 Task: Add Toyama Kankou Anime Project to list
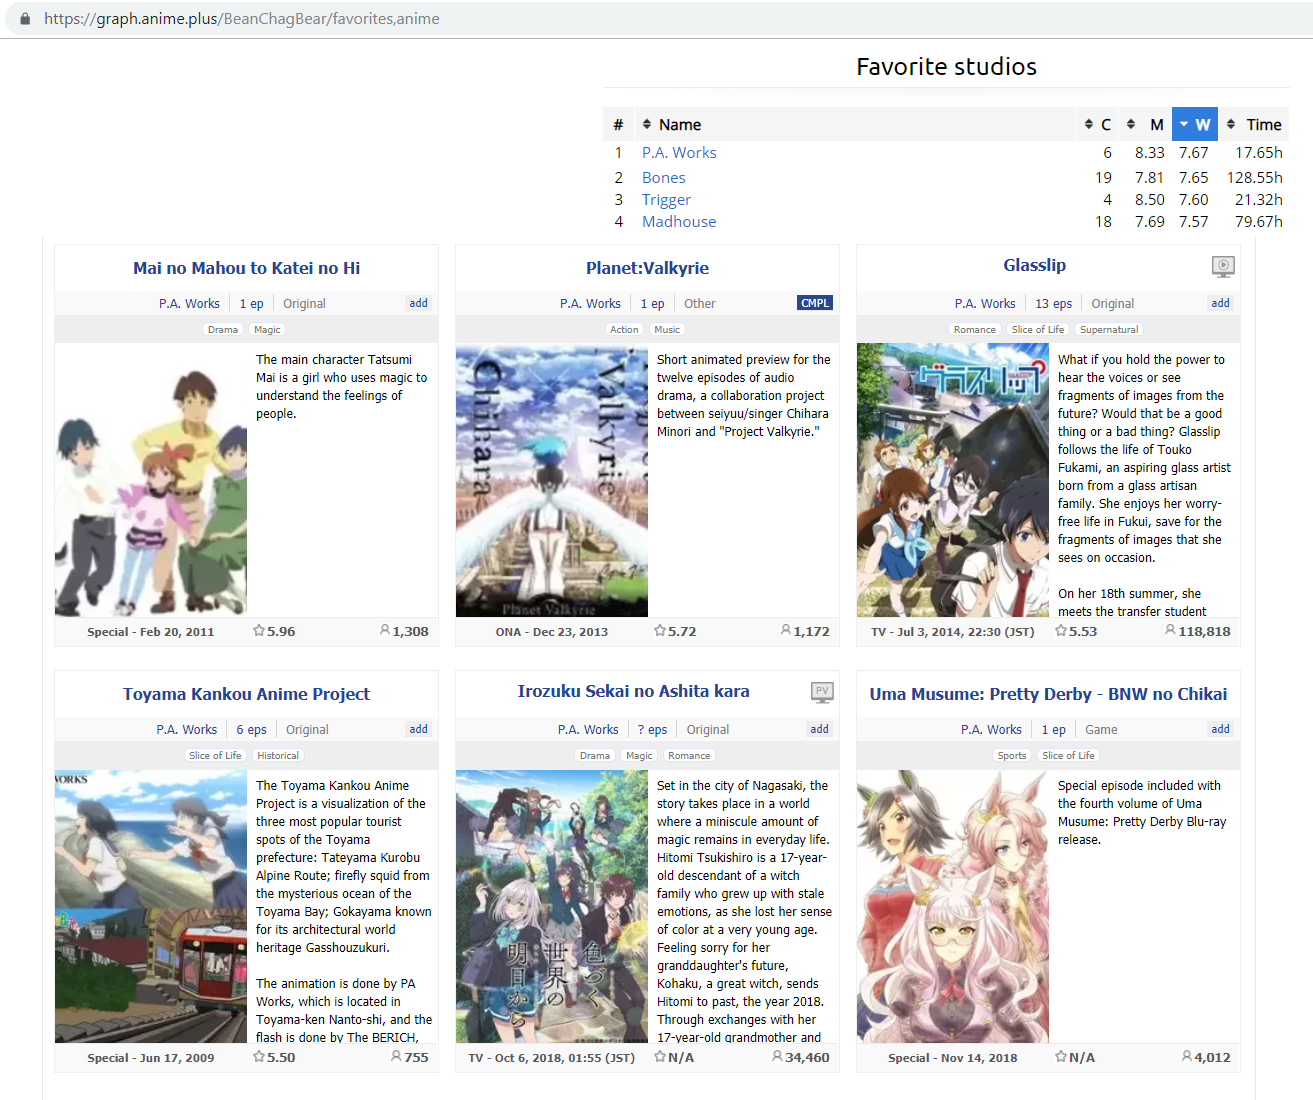[418, 729]
